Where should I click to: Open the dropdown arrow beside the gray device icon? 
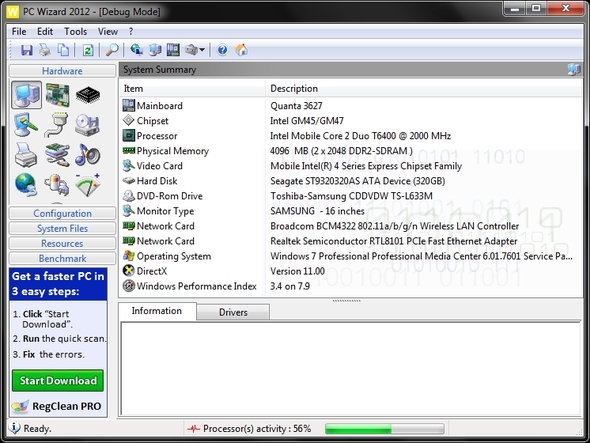click(x=202, y=50)
